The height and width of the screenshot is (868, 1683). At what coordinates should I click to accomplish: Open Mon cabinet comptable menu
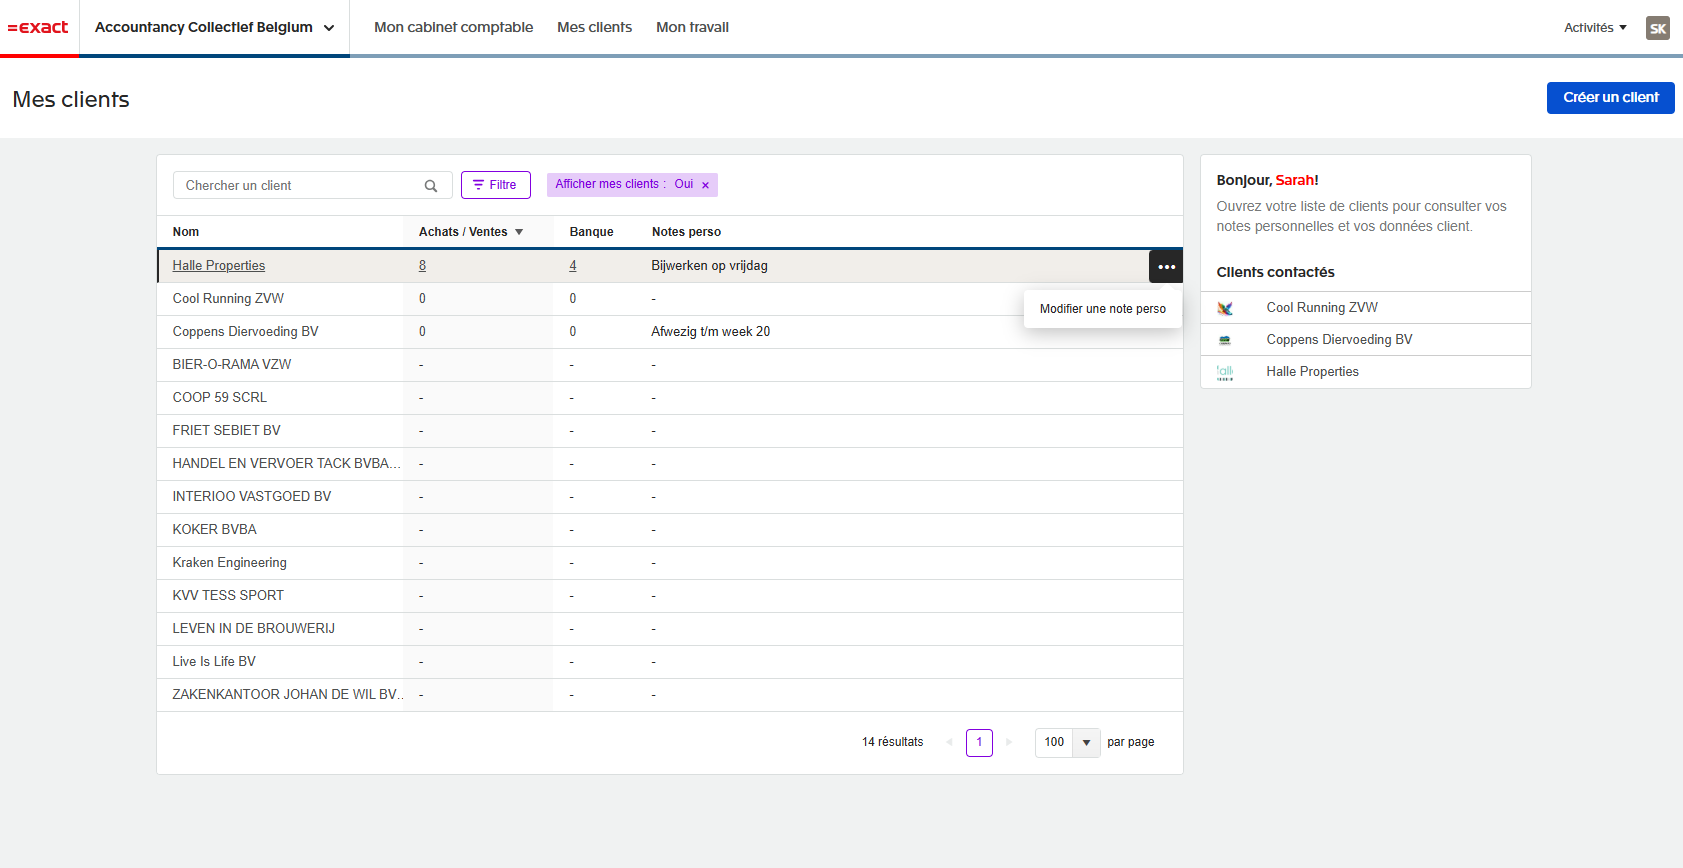[x=453, y=27]
